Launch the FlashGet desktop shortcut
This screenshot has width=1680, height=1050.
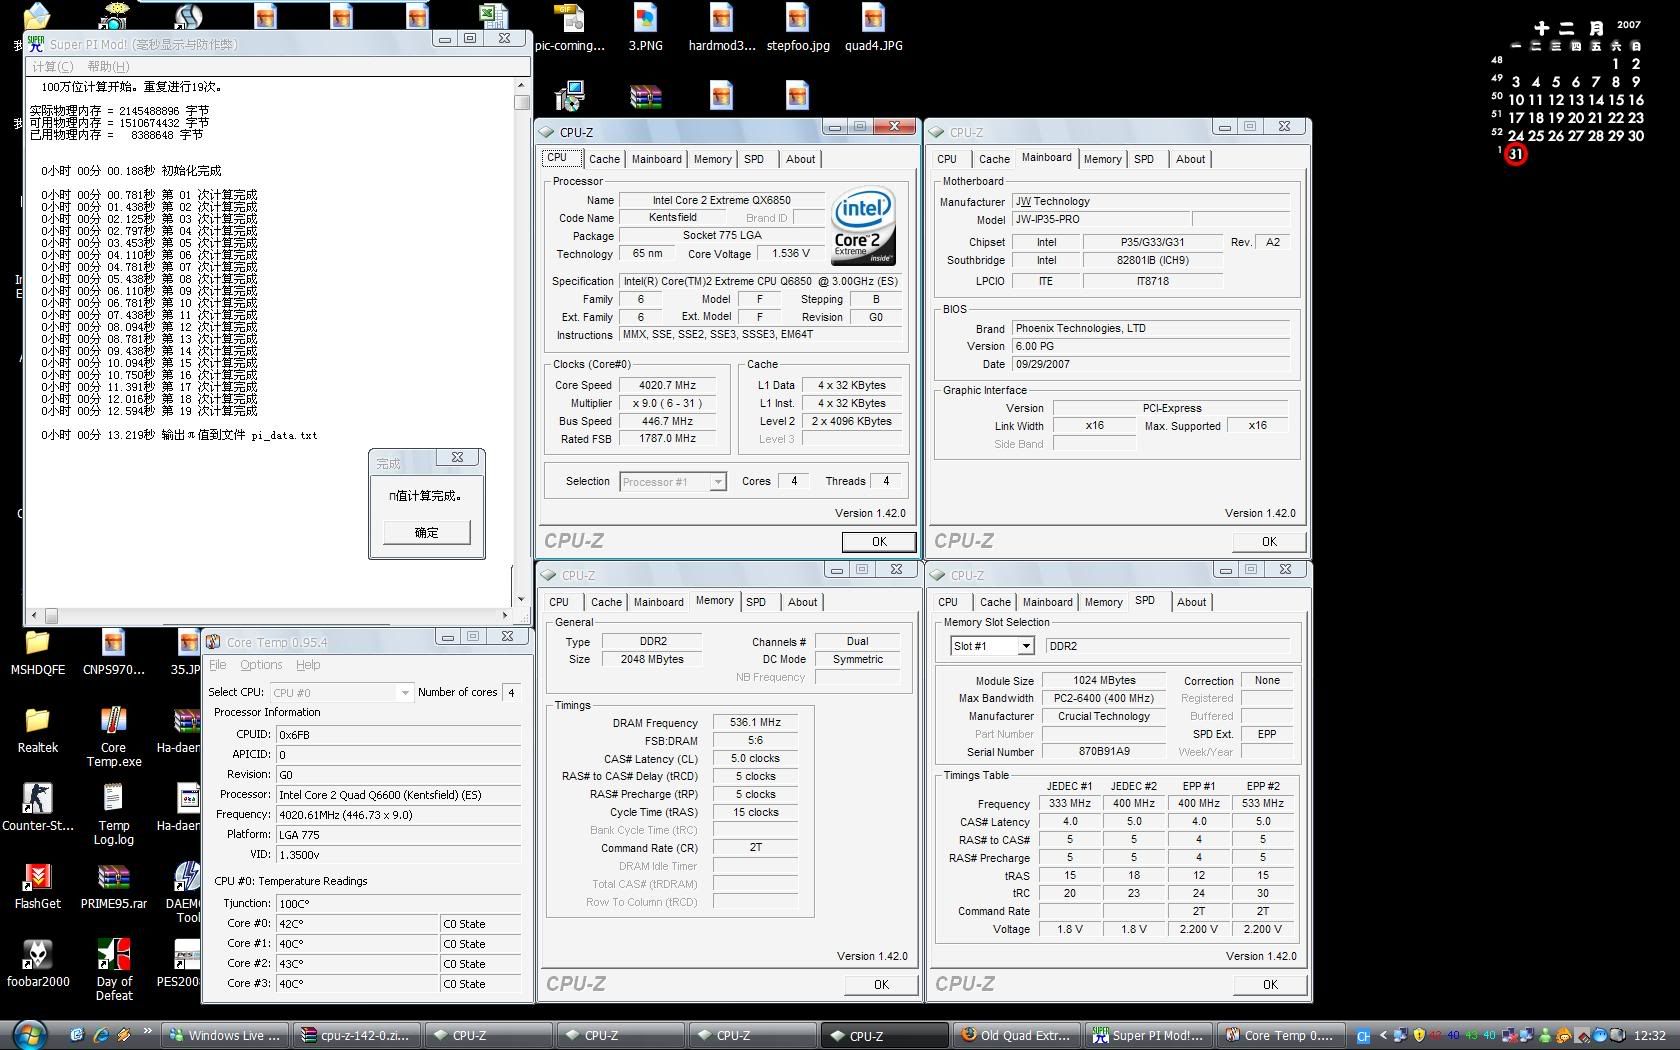37,886
